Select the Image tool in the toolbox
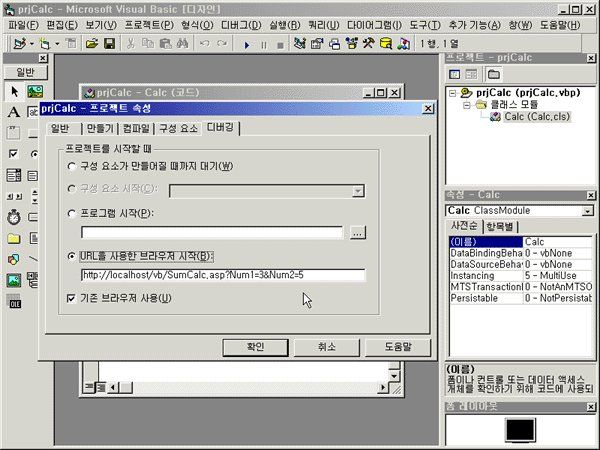The image size is (600, 450). click(14, 280)
